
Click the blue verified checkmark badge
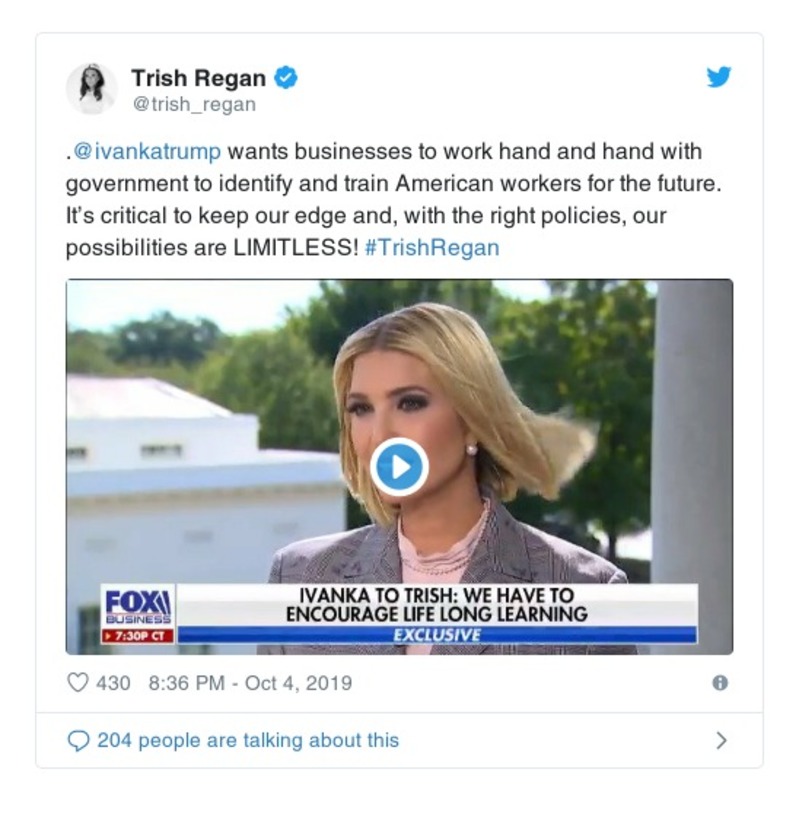[286, 78]
